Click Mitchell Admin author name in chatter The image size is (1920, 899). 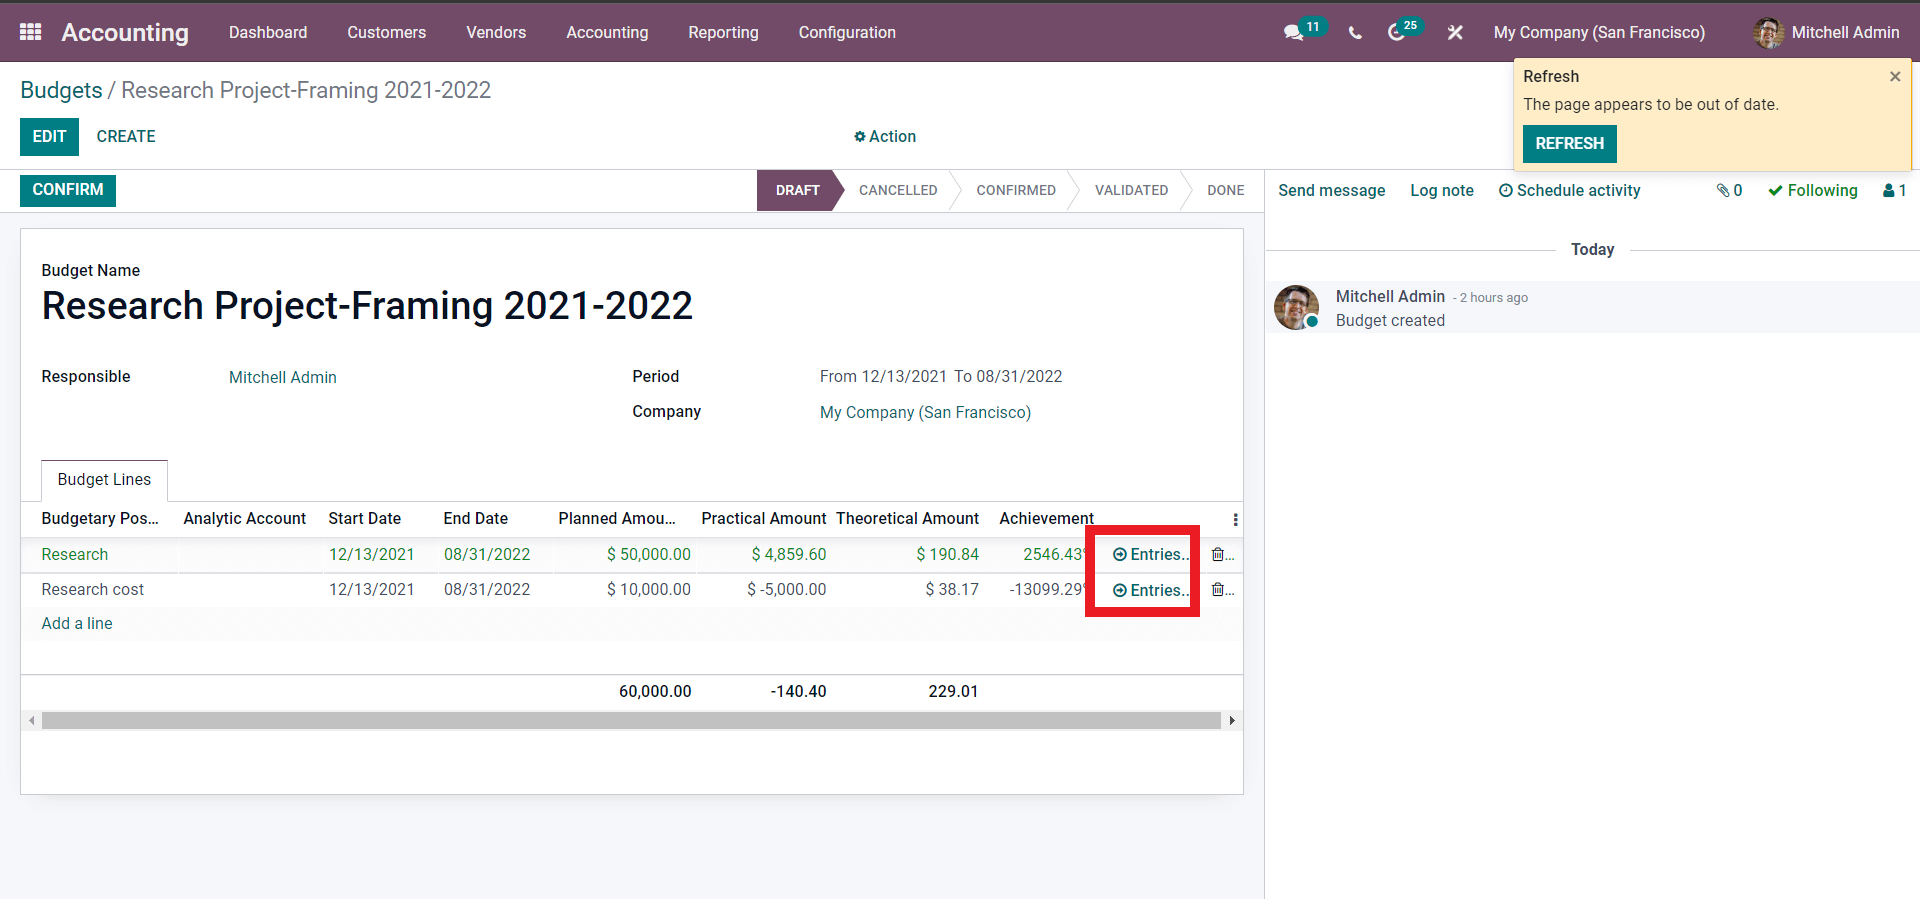(x=1390, y=296)
